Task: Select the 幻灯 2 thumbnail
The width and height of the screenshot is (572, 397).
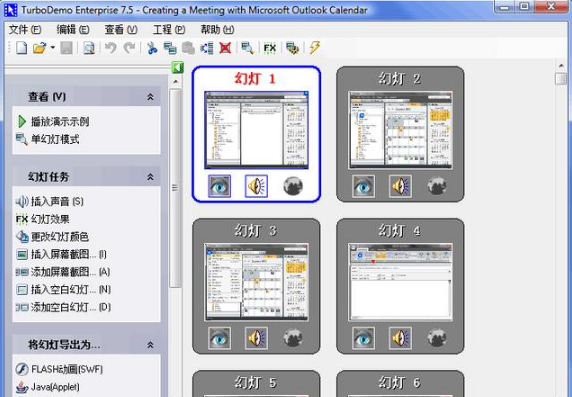Action: (400, 130)
